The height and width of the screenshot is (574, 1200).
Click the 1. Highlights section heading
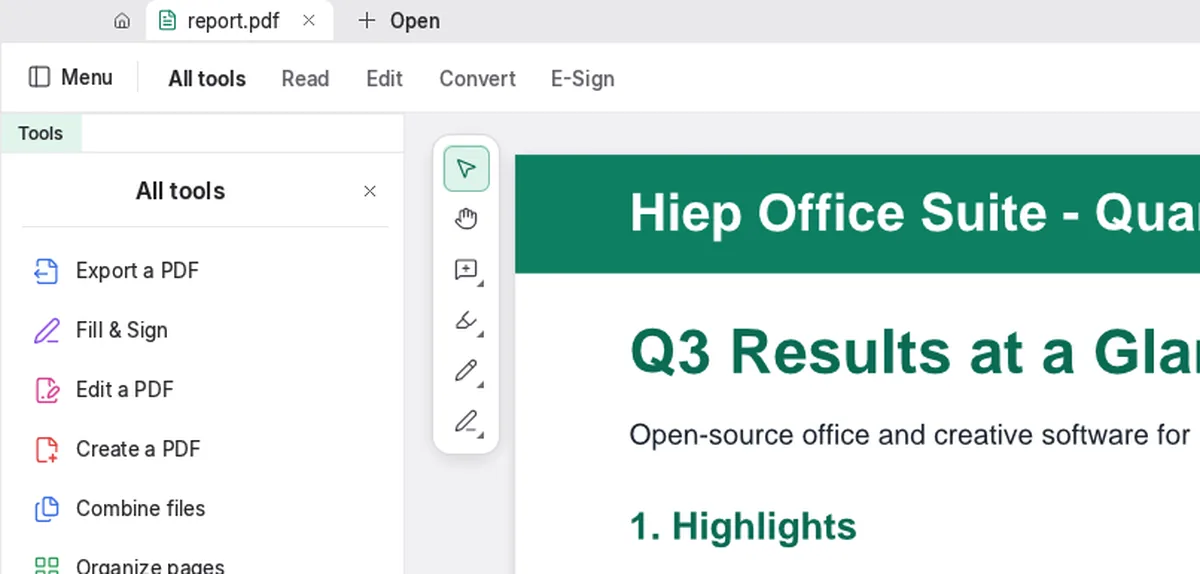[743, 526]
